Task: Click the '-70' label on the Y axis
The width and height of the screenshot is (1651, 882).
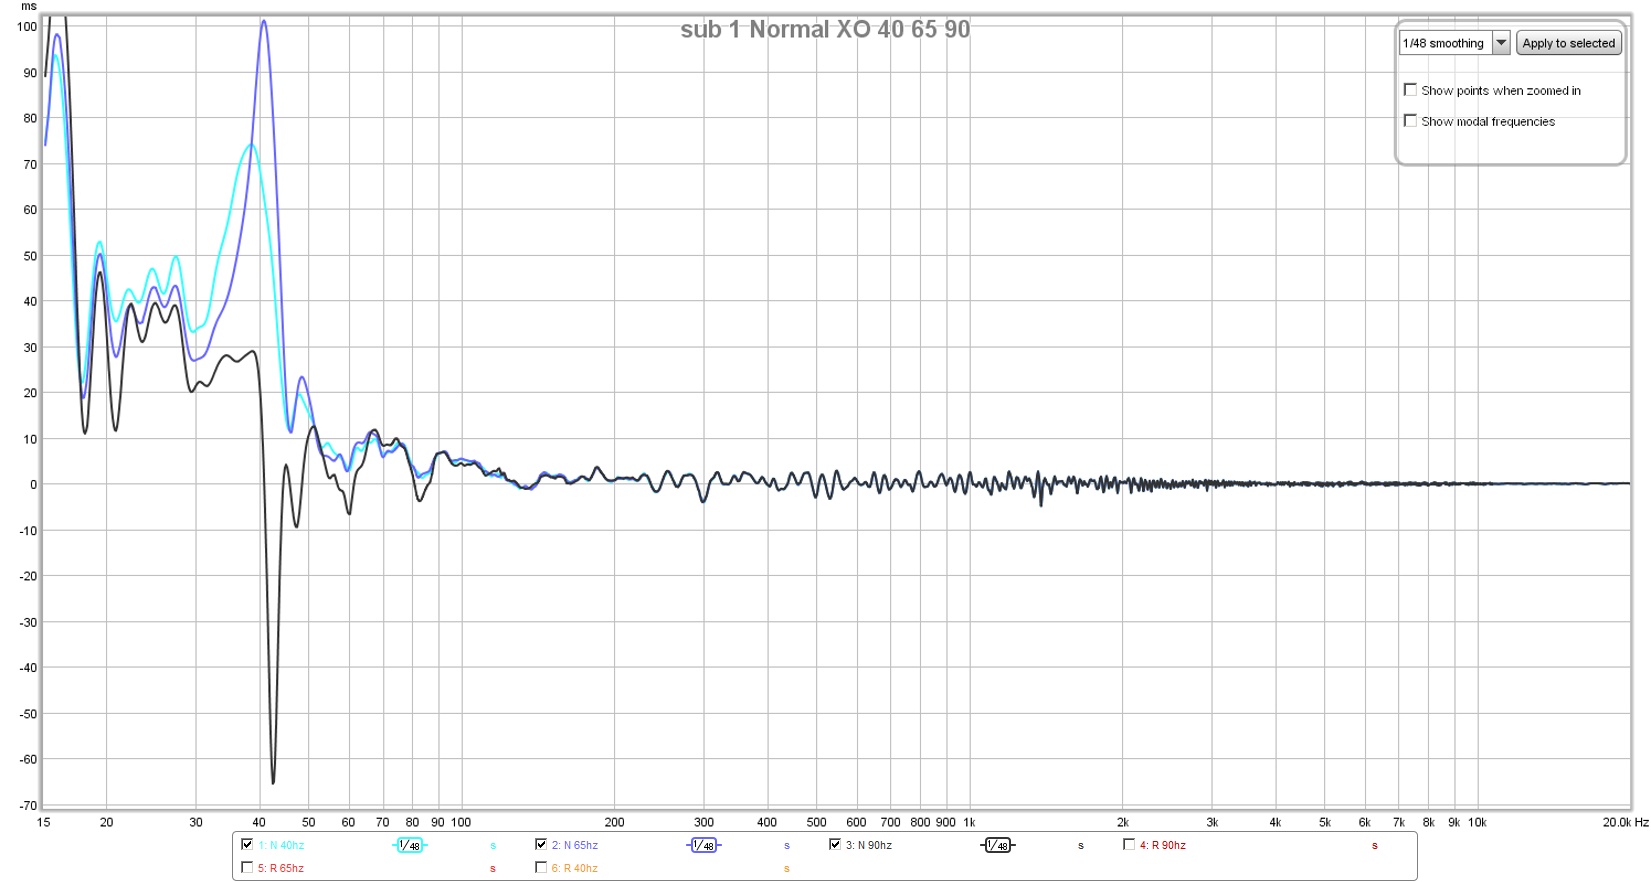Action: (x=28, y=806)
